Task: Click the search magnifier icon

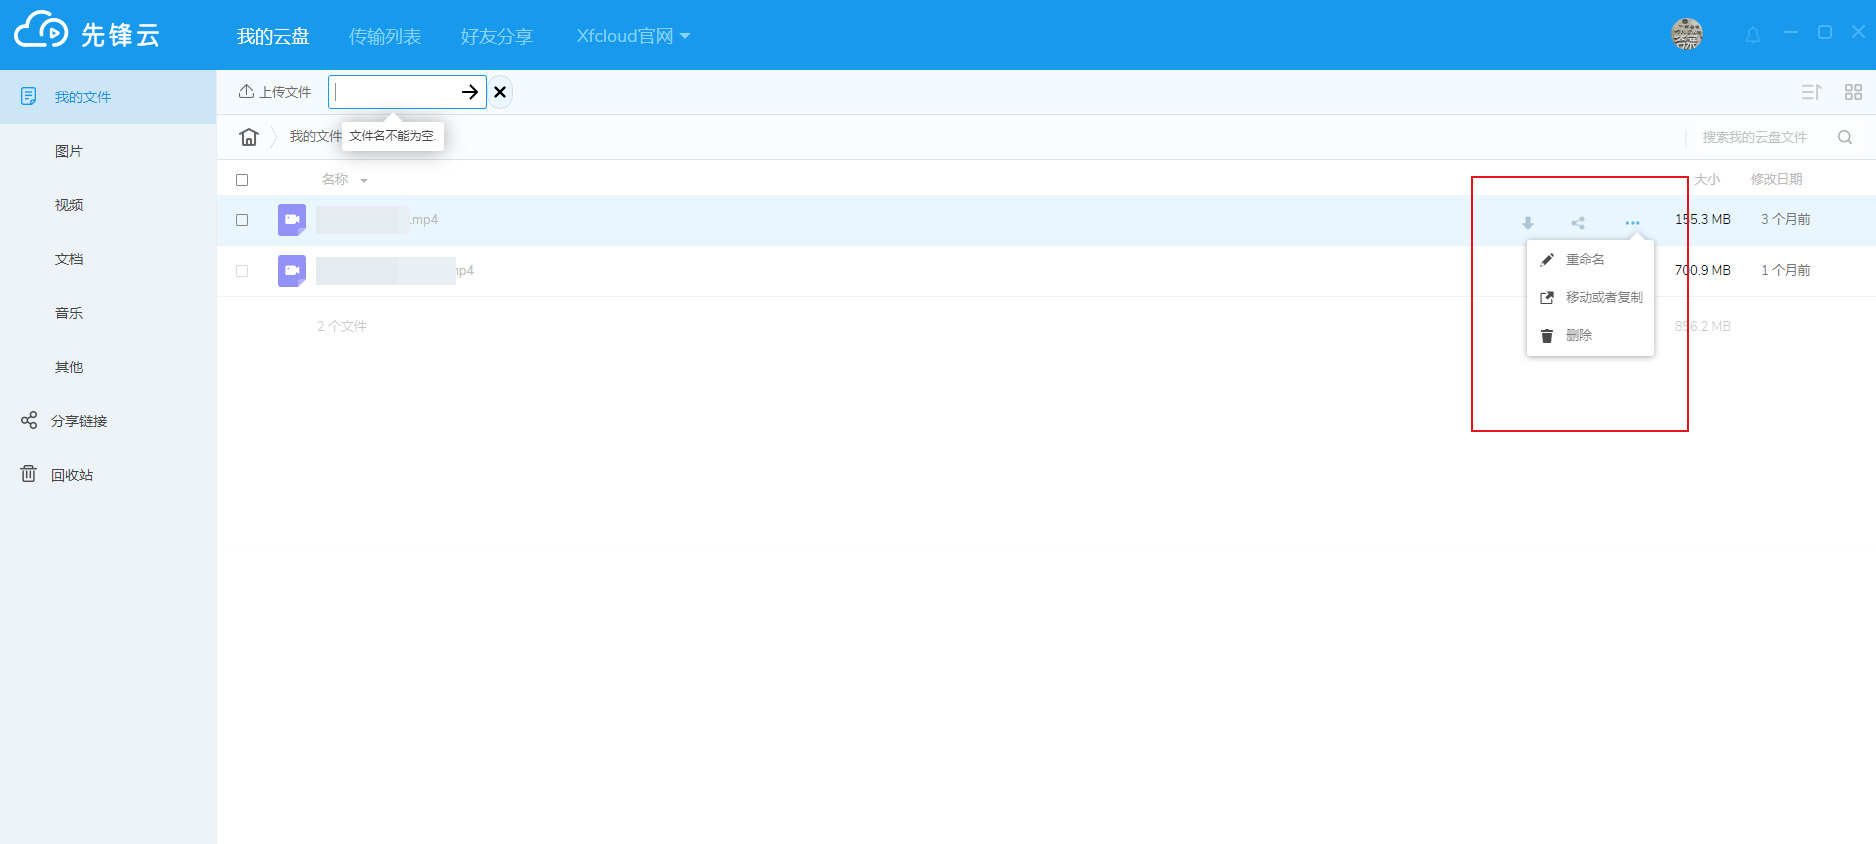Action: 1845,137
